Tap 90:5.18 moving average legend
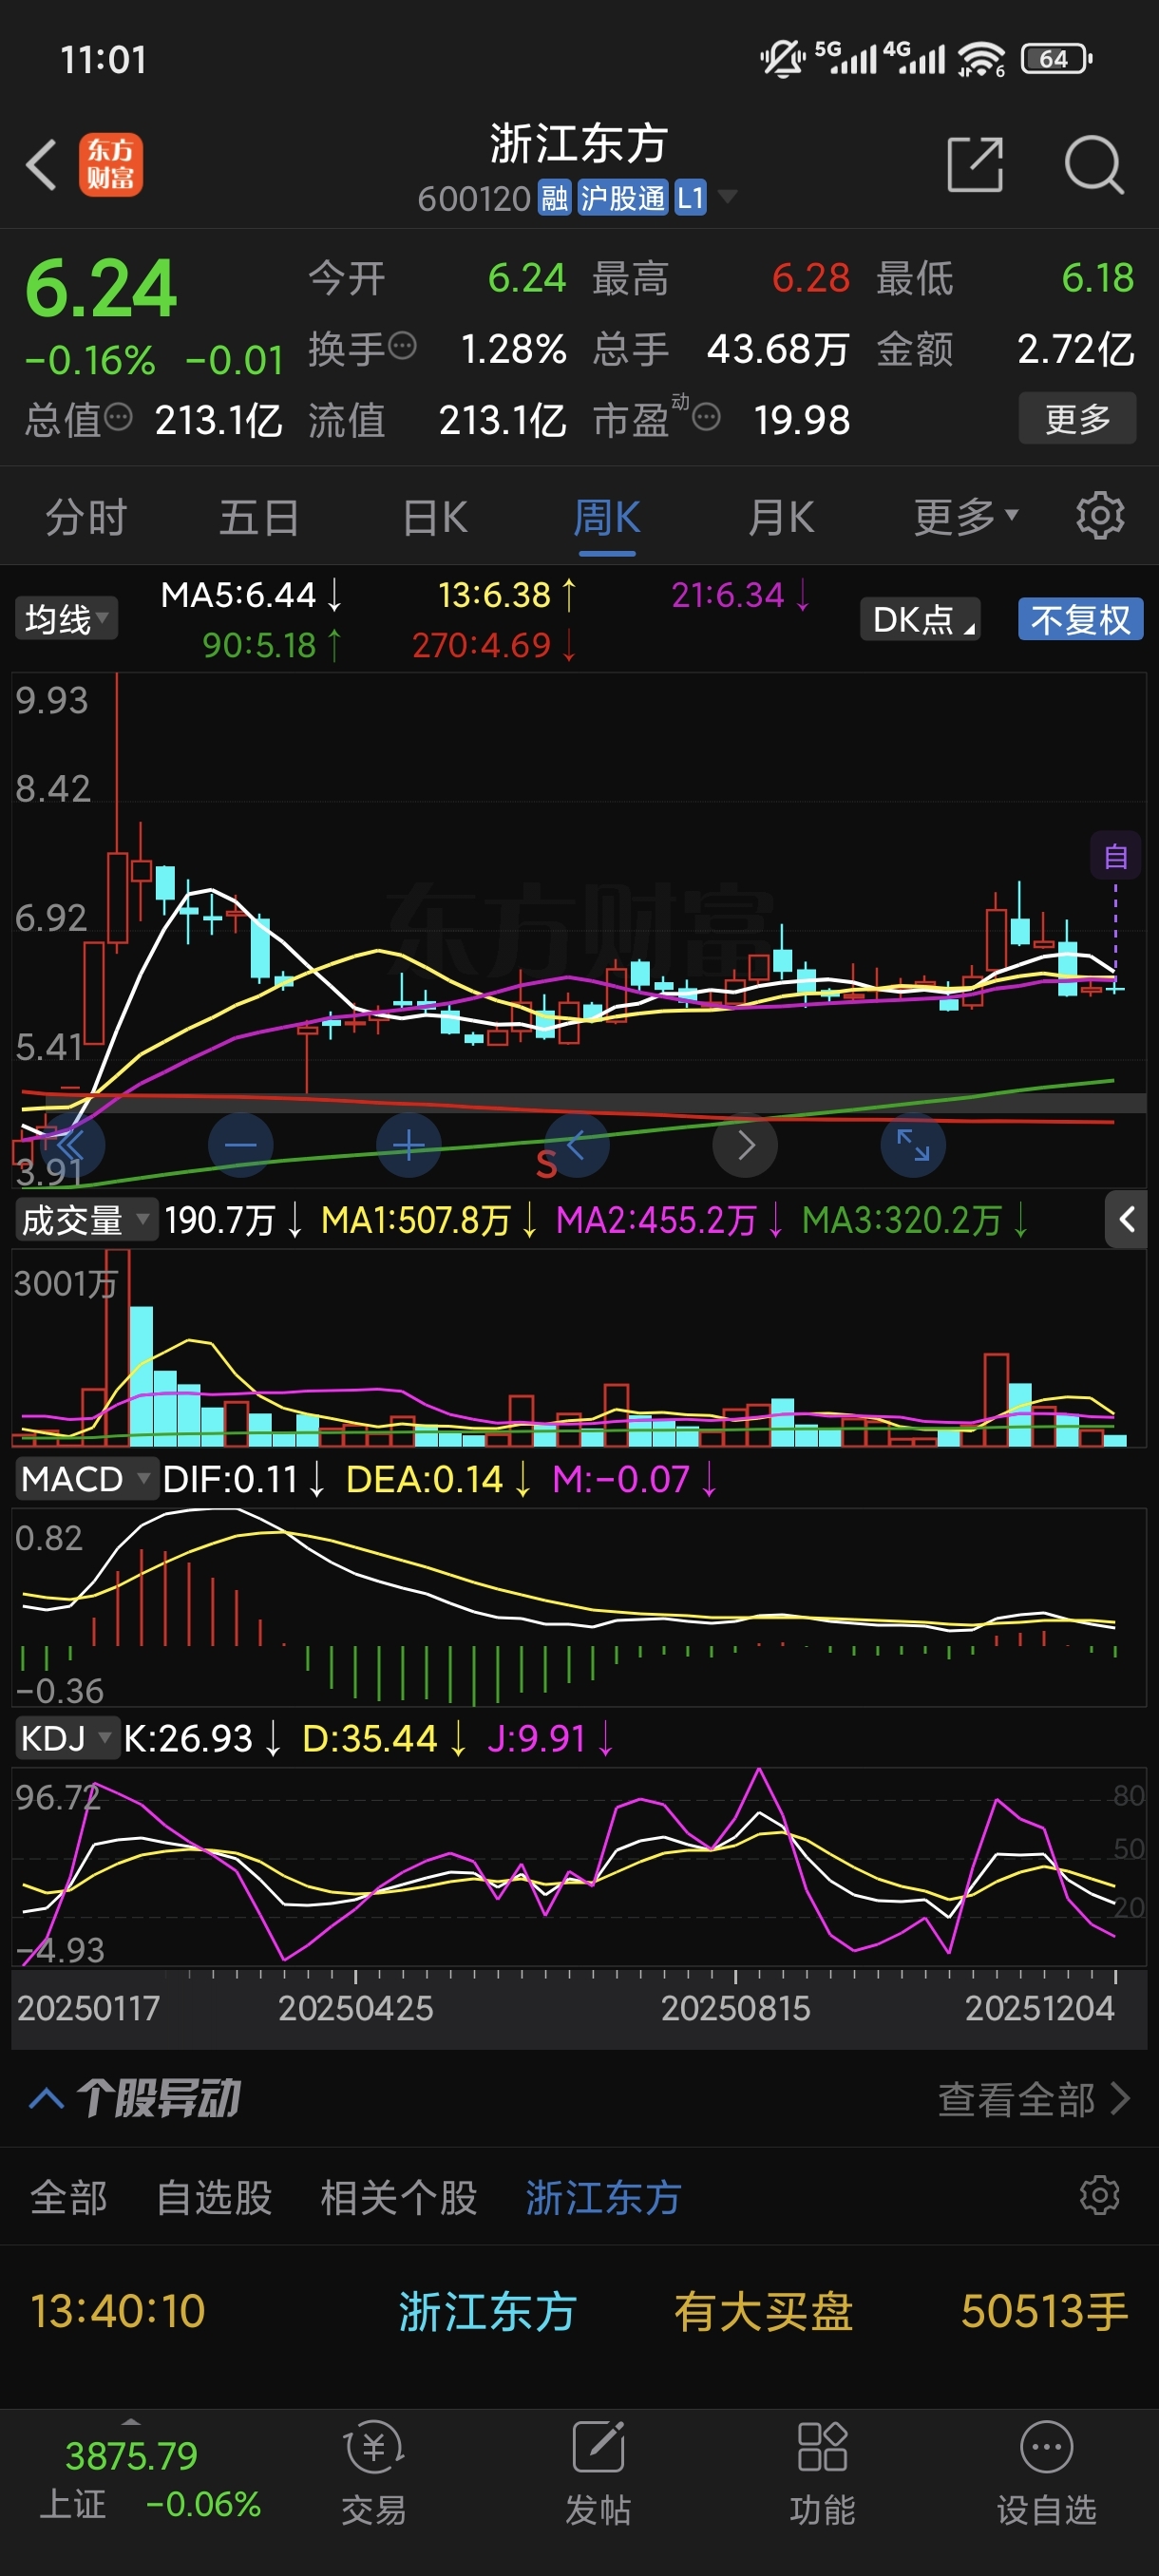Screen dimensions: 1159x2576 (272, 645)
